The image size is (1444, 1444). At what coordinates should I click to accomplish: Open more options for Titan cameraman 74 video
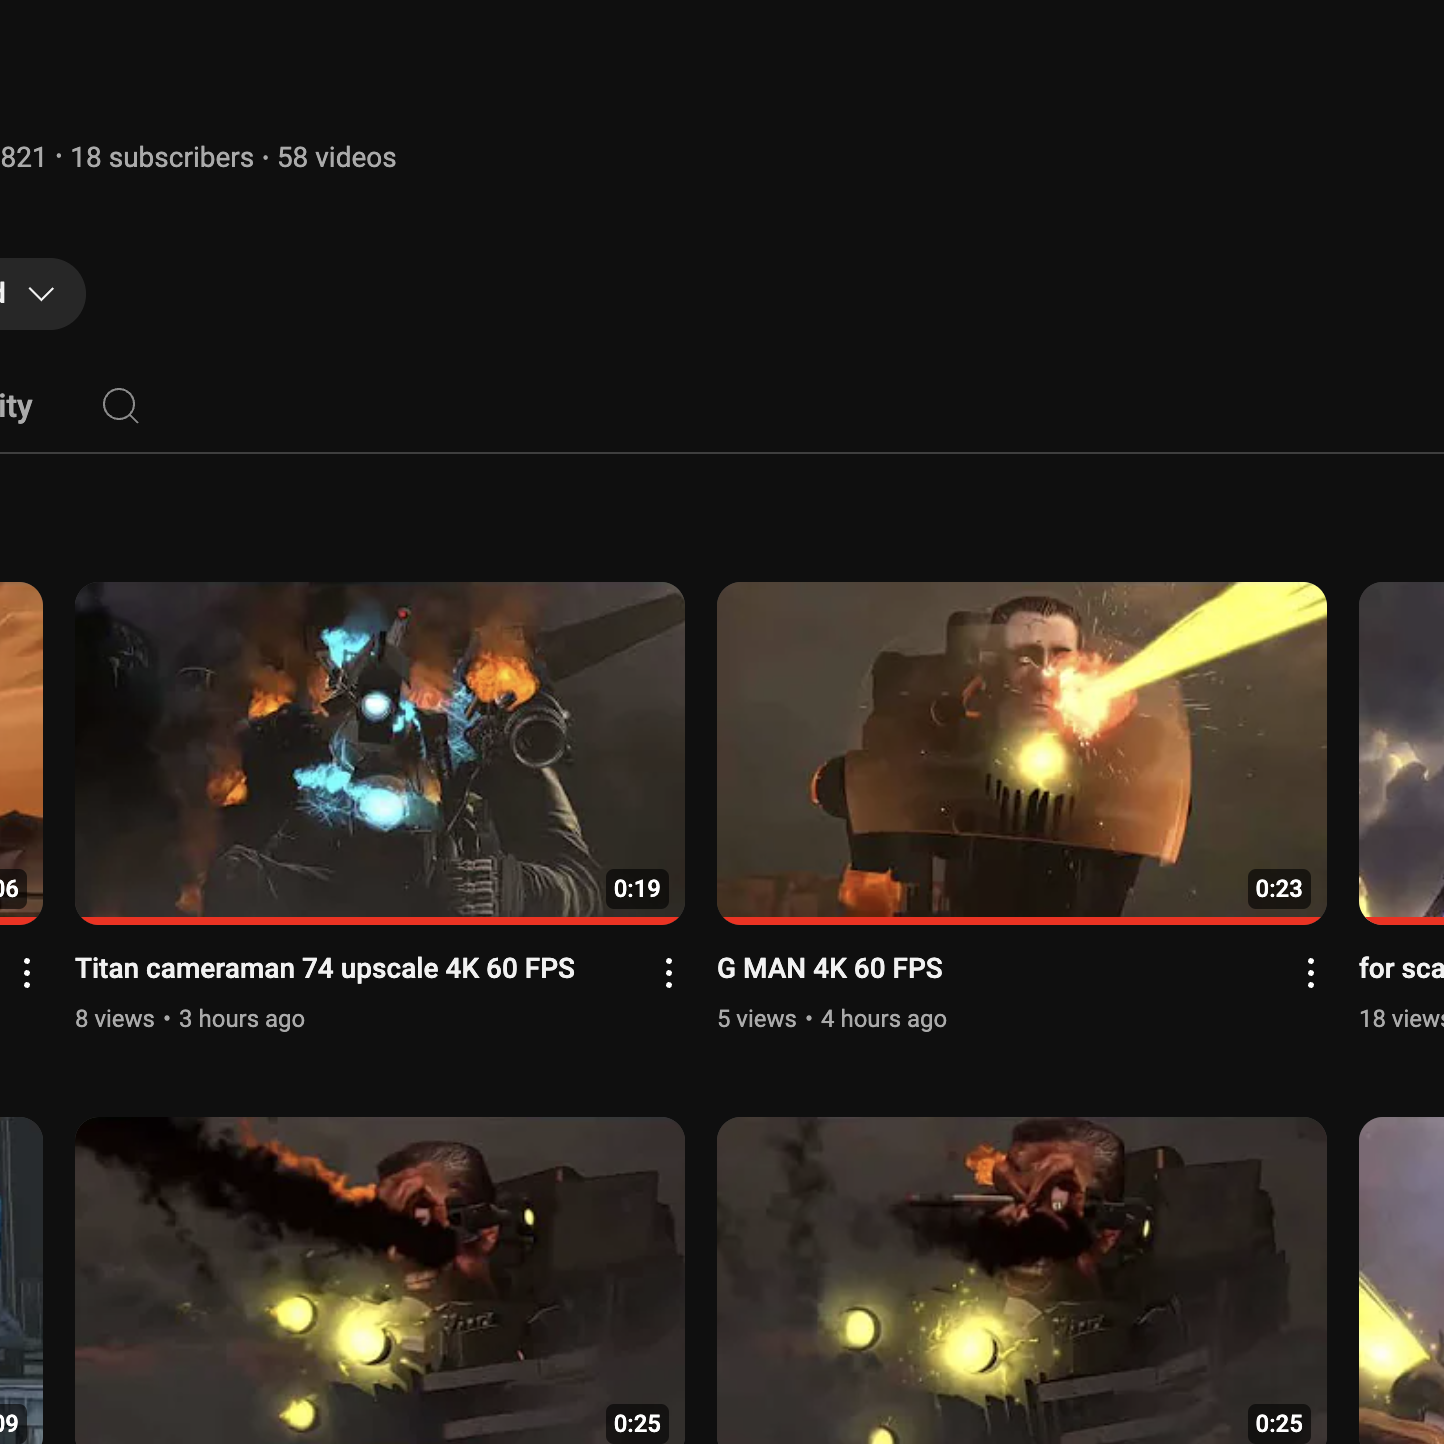coord(669,972)
